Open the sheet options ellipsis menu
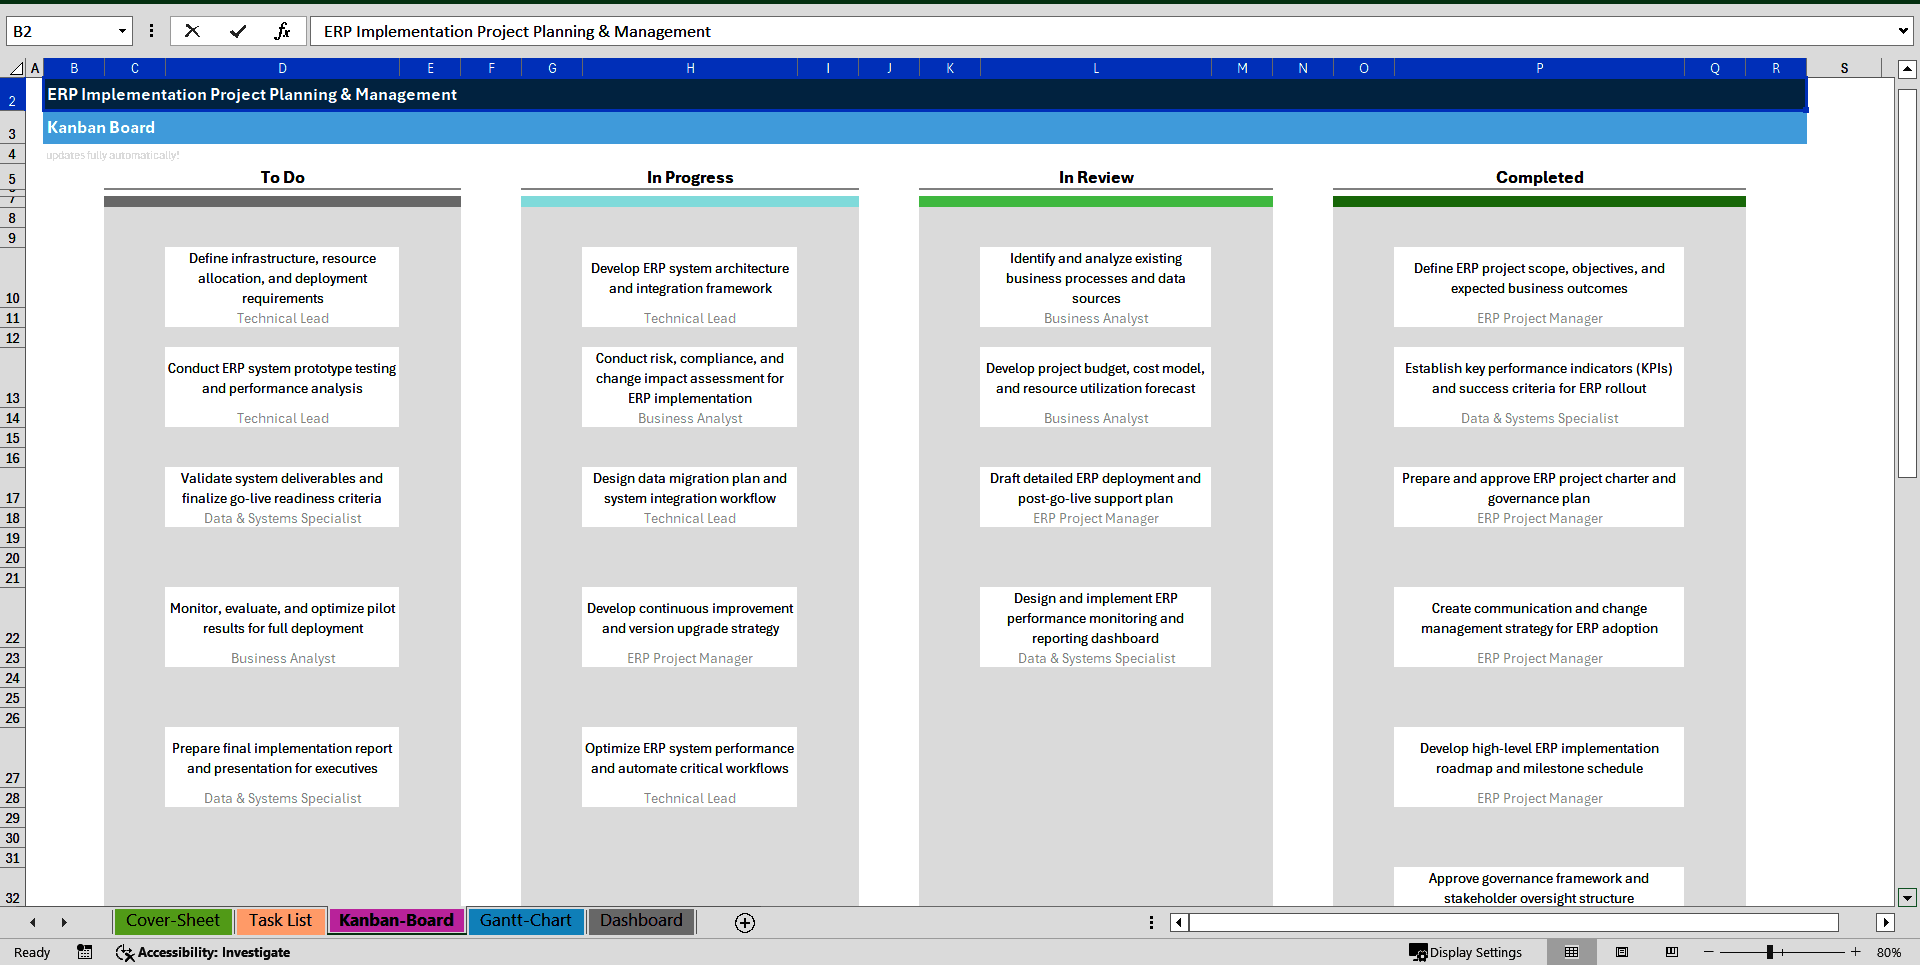Image resolution: width=1920 pixels, height=966 pixels. tap(1151, 922)
